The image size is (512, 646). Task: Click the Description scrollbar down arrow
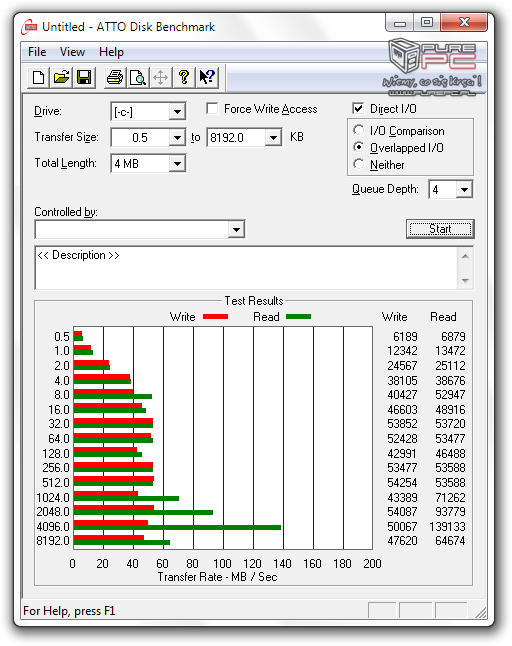[x=465, y=281]
